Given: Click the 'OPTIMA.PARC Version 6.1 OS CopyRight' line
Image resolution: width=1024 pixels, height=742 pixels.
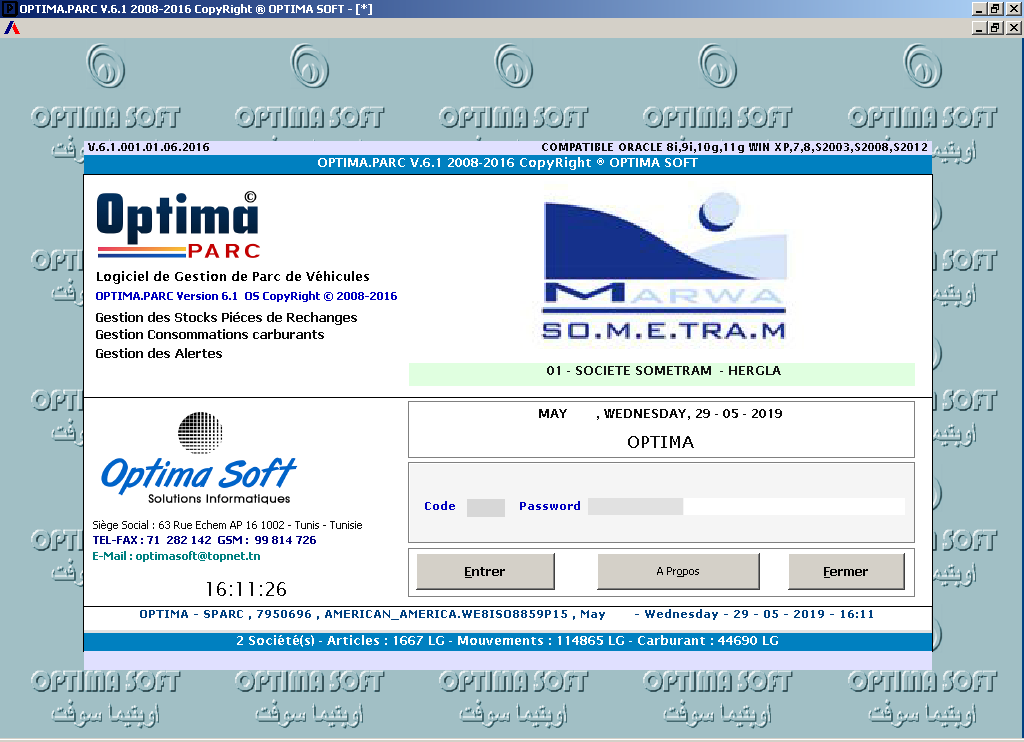Looking at the screenshot, I should point(246,297).
